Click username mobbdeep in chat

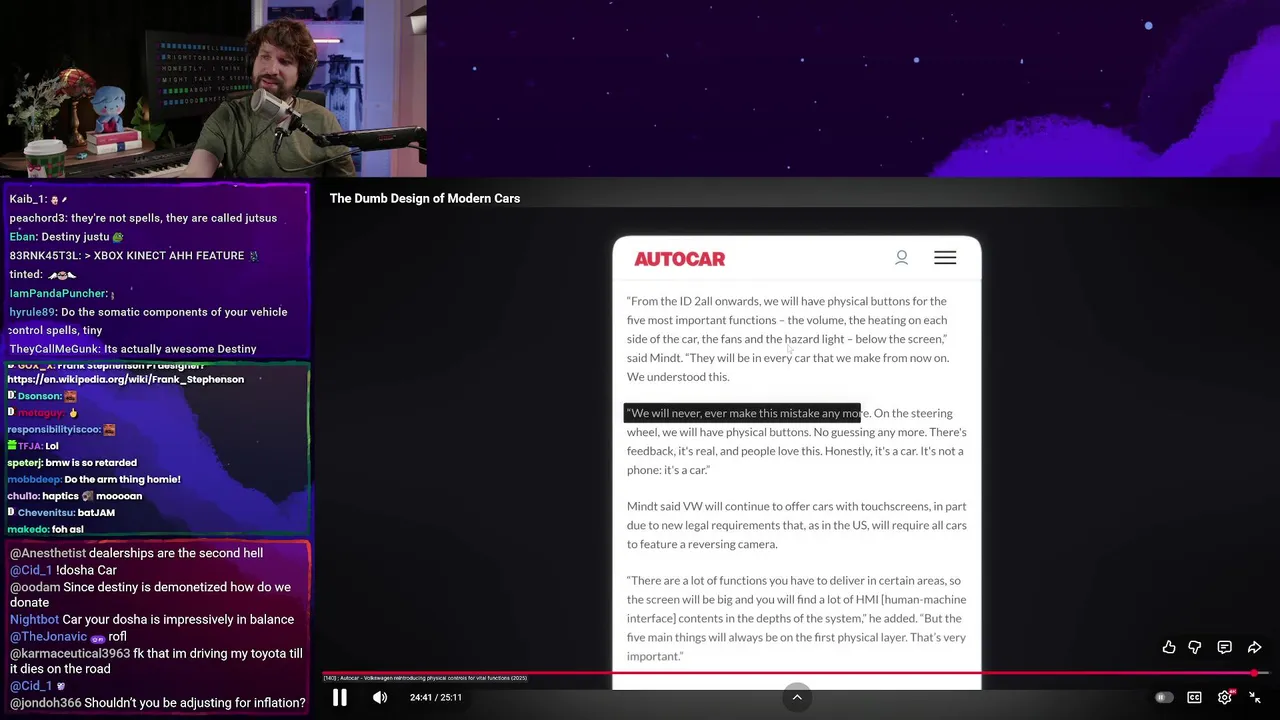(x=34, y=479)
